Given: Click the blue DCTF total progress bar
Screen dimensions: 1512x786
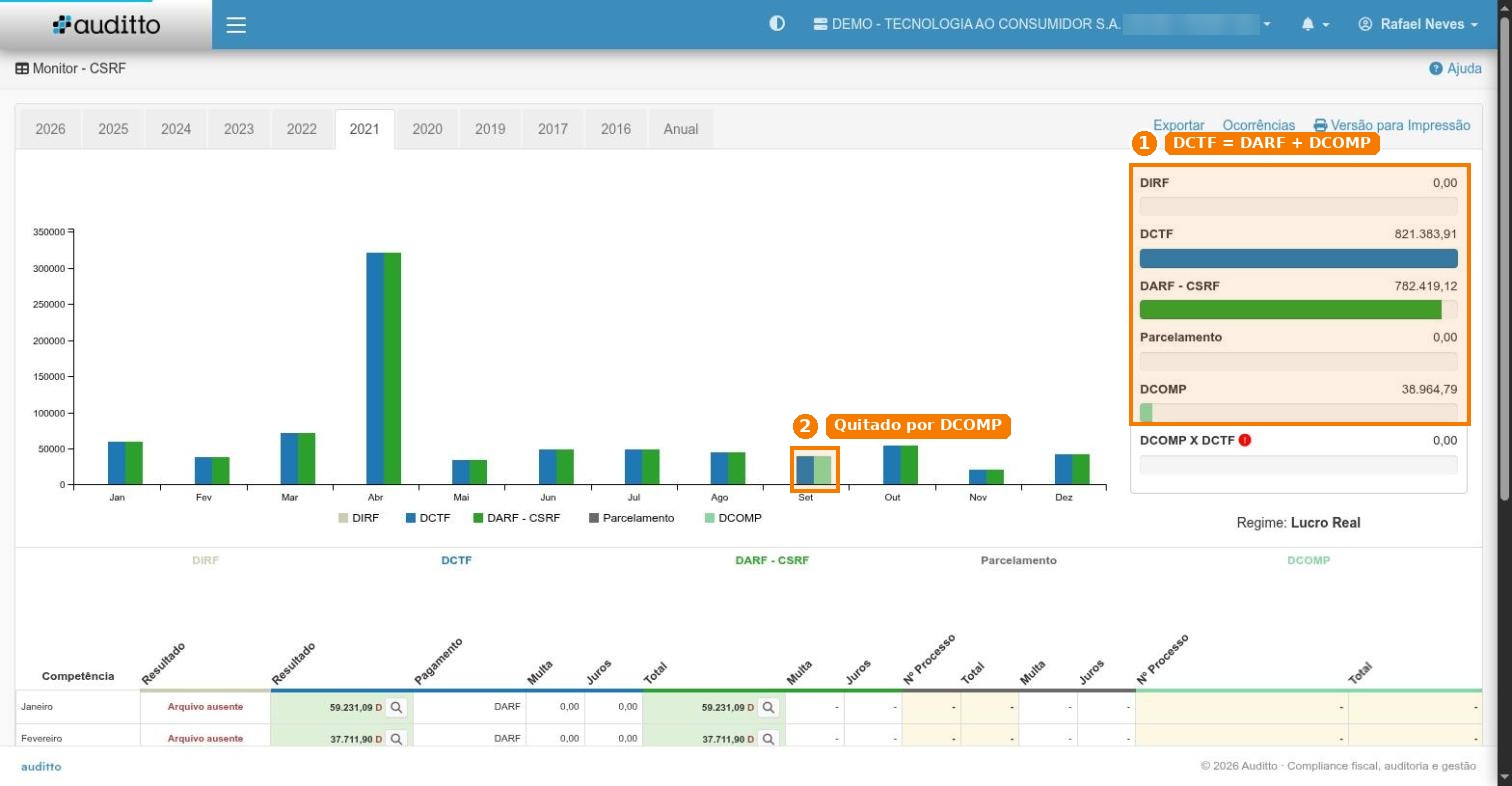Looking at the screenshot, I should [x=1299, y=258].
